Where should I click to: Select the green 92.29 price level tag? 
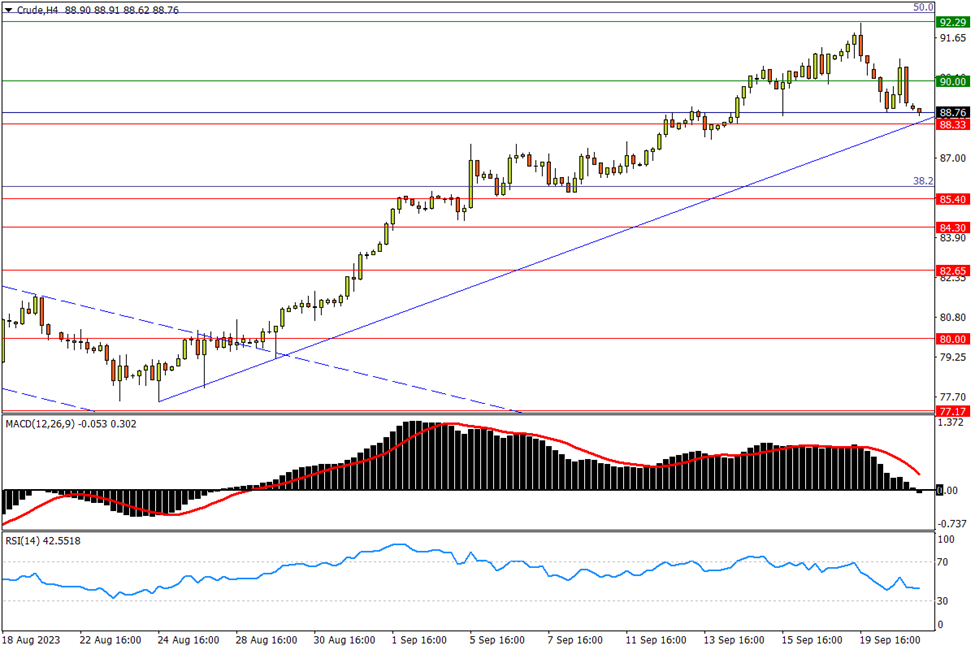pos(952,22)
